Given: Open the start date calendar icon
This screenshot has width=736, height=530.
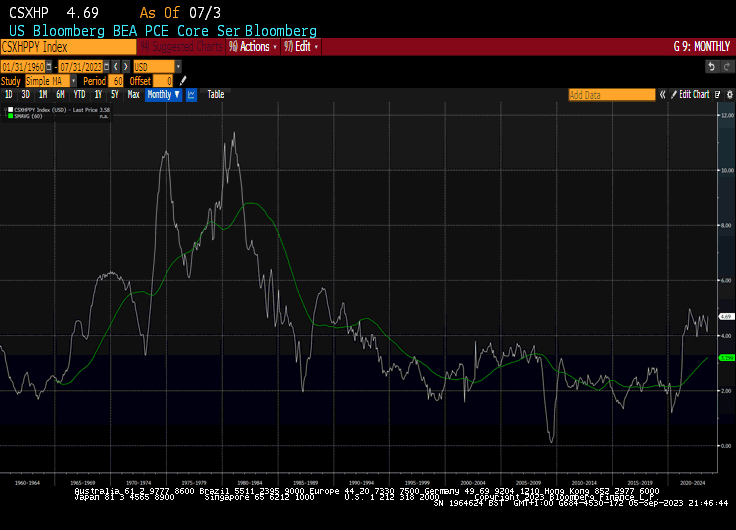Looking at the screenshot, I should [50, 66].
